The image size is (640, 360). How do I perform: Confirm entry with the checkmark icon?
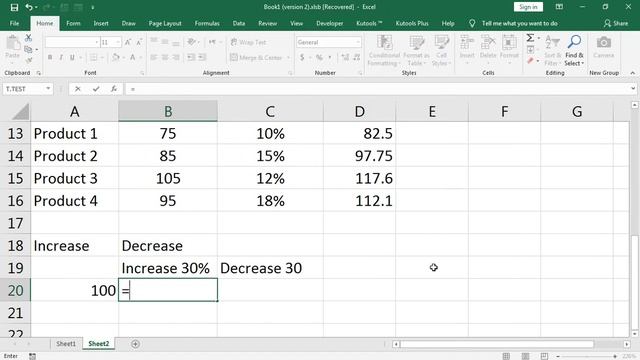(x=96, y=89)
